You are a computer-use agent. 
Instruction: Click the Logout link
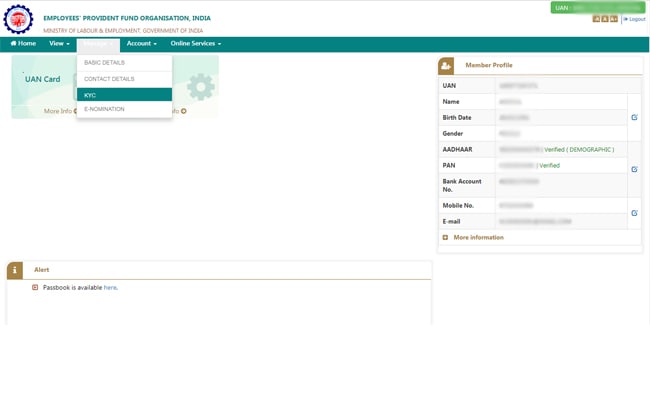(x=636, y=19)
